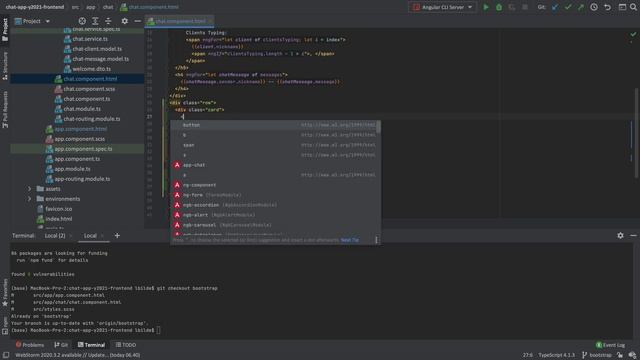Image resolution: width=640 pixels, height=360 pixels.
Task: Open Project panel settings gear
Action: 124,21
